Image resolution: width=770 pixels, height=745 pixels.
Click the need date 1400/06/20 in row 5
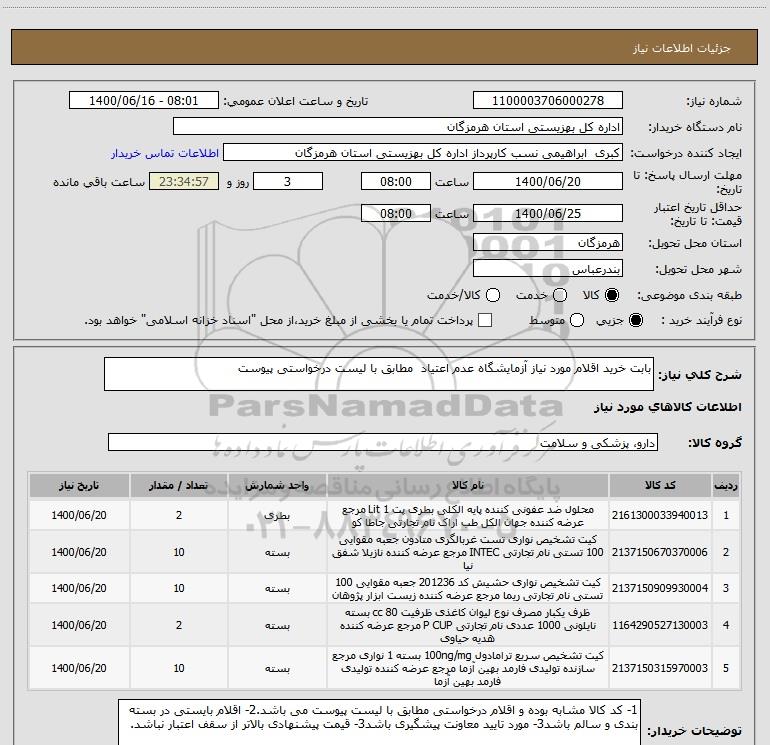point(79,668)
